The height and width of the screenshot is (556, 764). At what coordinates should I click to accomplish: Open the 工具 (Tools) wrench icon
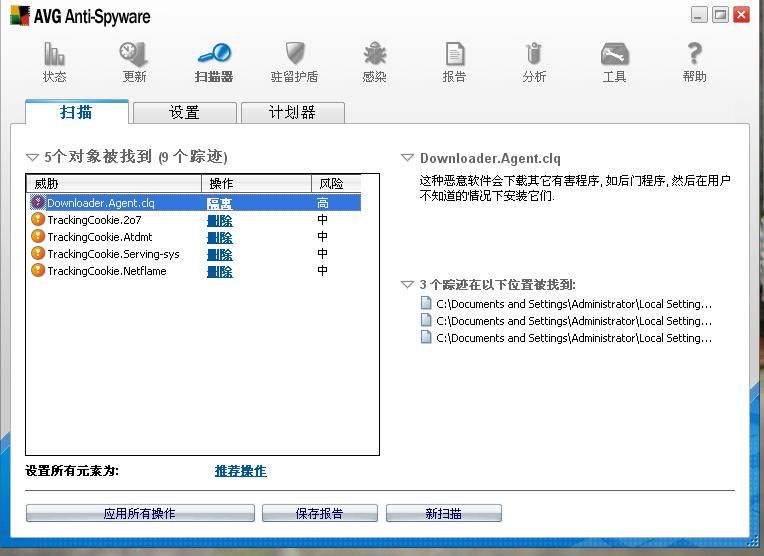point(614,54)
